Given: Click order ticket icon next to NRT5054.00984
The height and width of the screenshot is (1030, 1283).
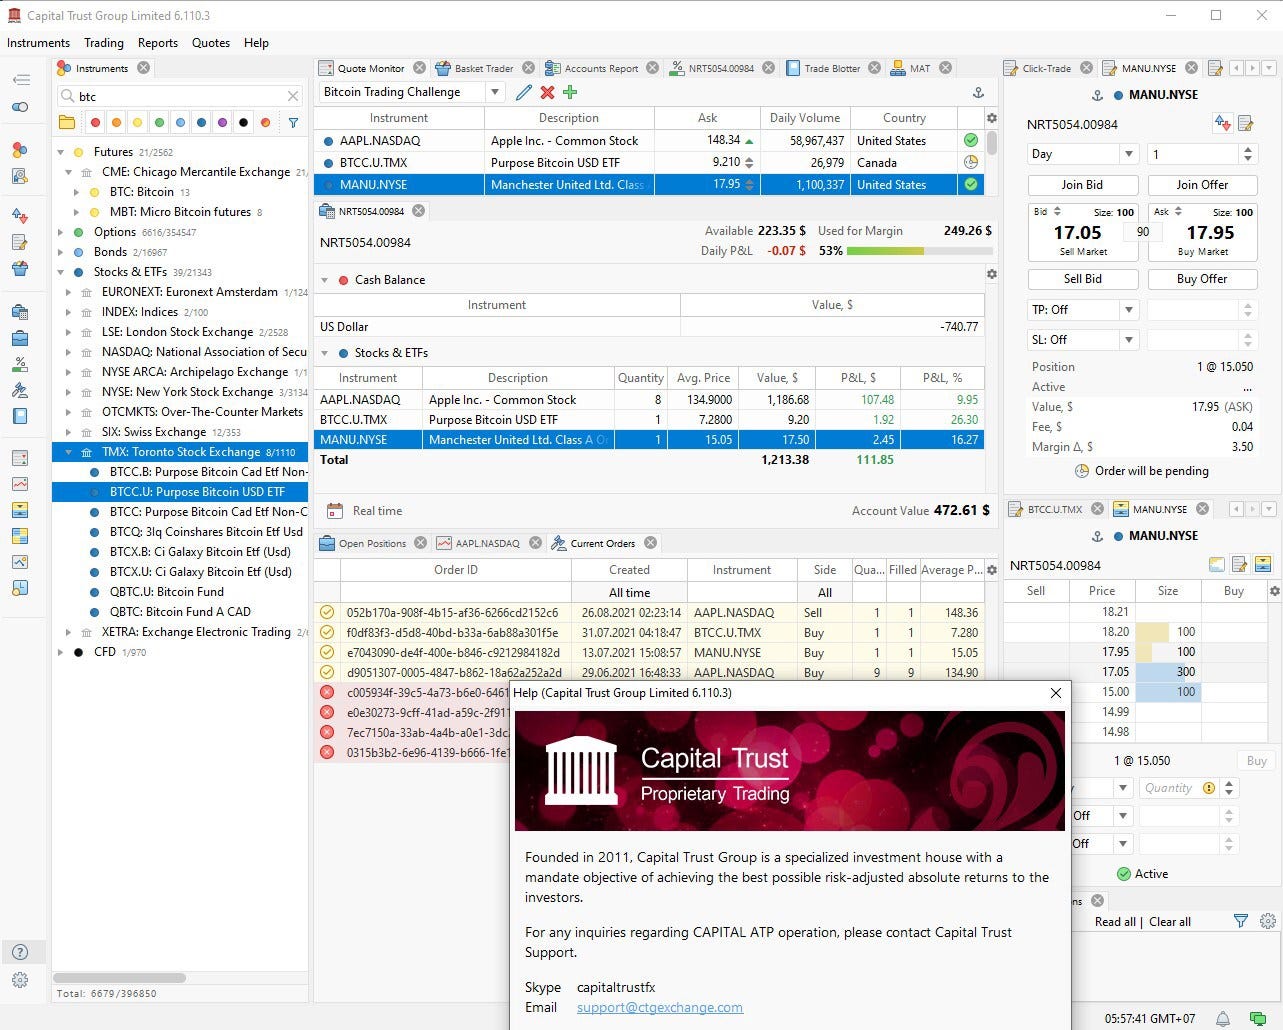Looking at the screenshot, I should click(1246, 123).
